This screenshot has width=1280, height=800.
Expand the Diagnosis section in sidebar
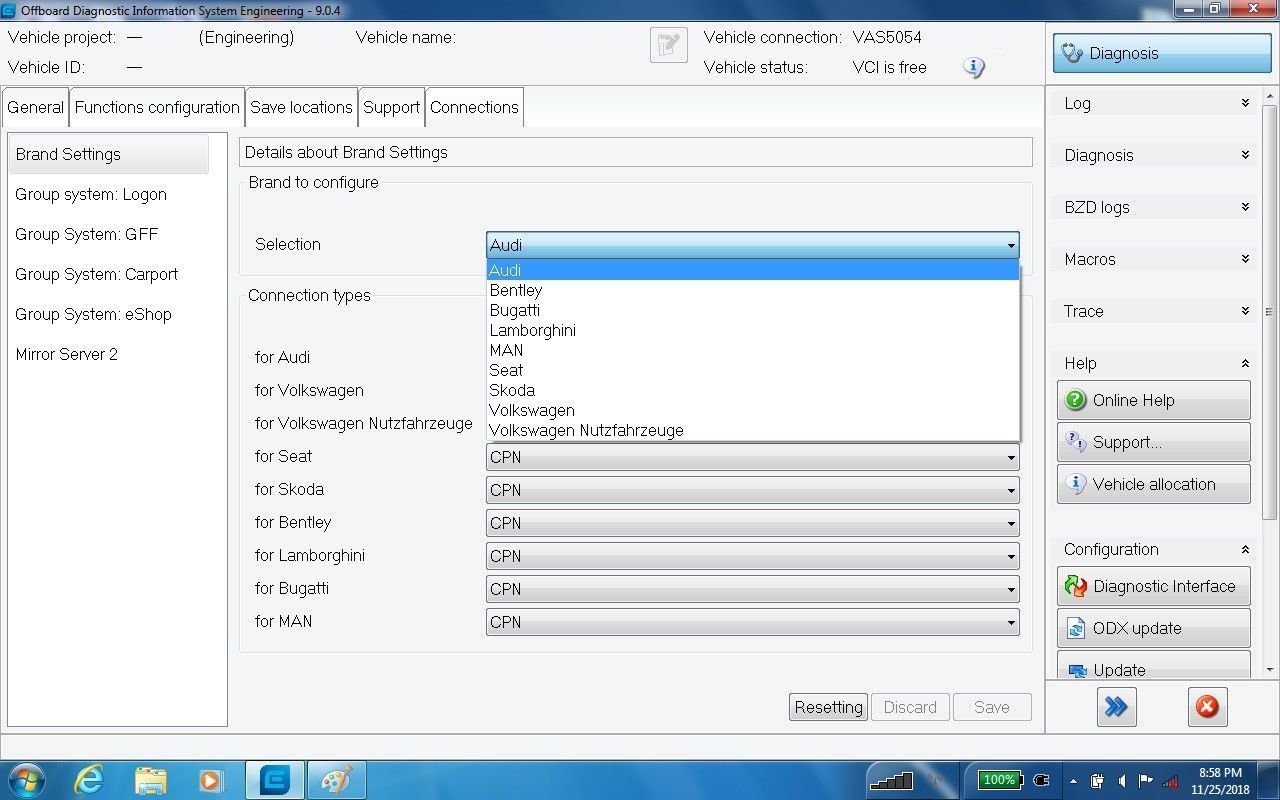(1245, 155)
